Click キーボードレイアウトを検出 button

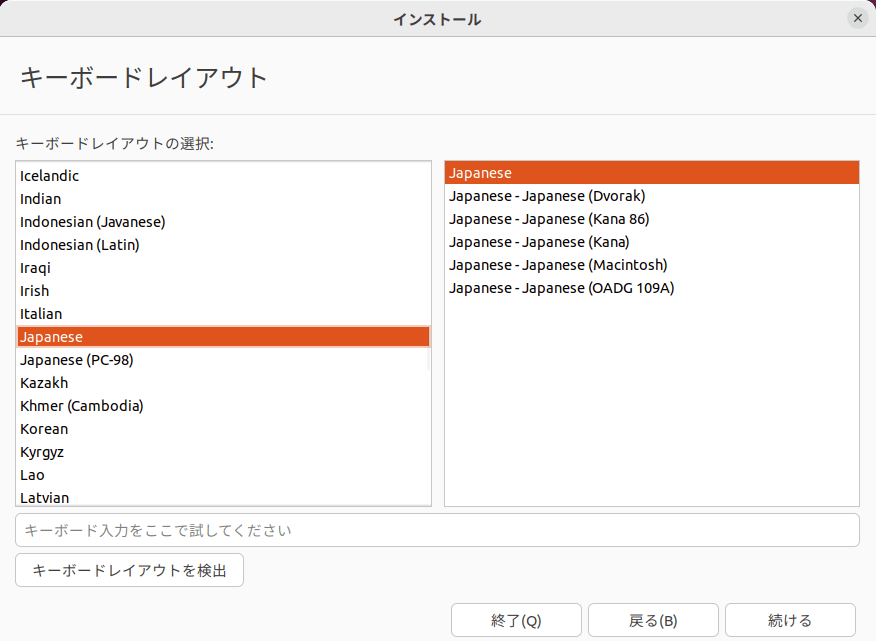coord(130,570)
